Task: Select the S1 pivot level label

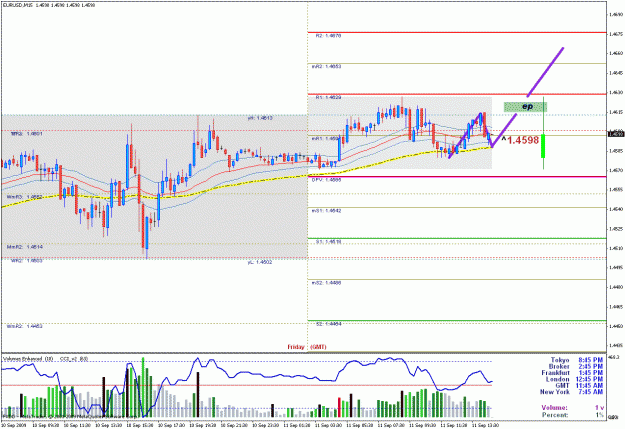Action: pyautogui.click(x=328, y=242)
